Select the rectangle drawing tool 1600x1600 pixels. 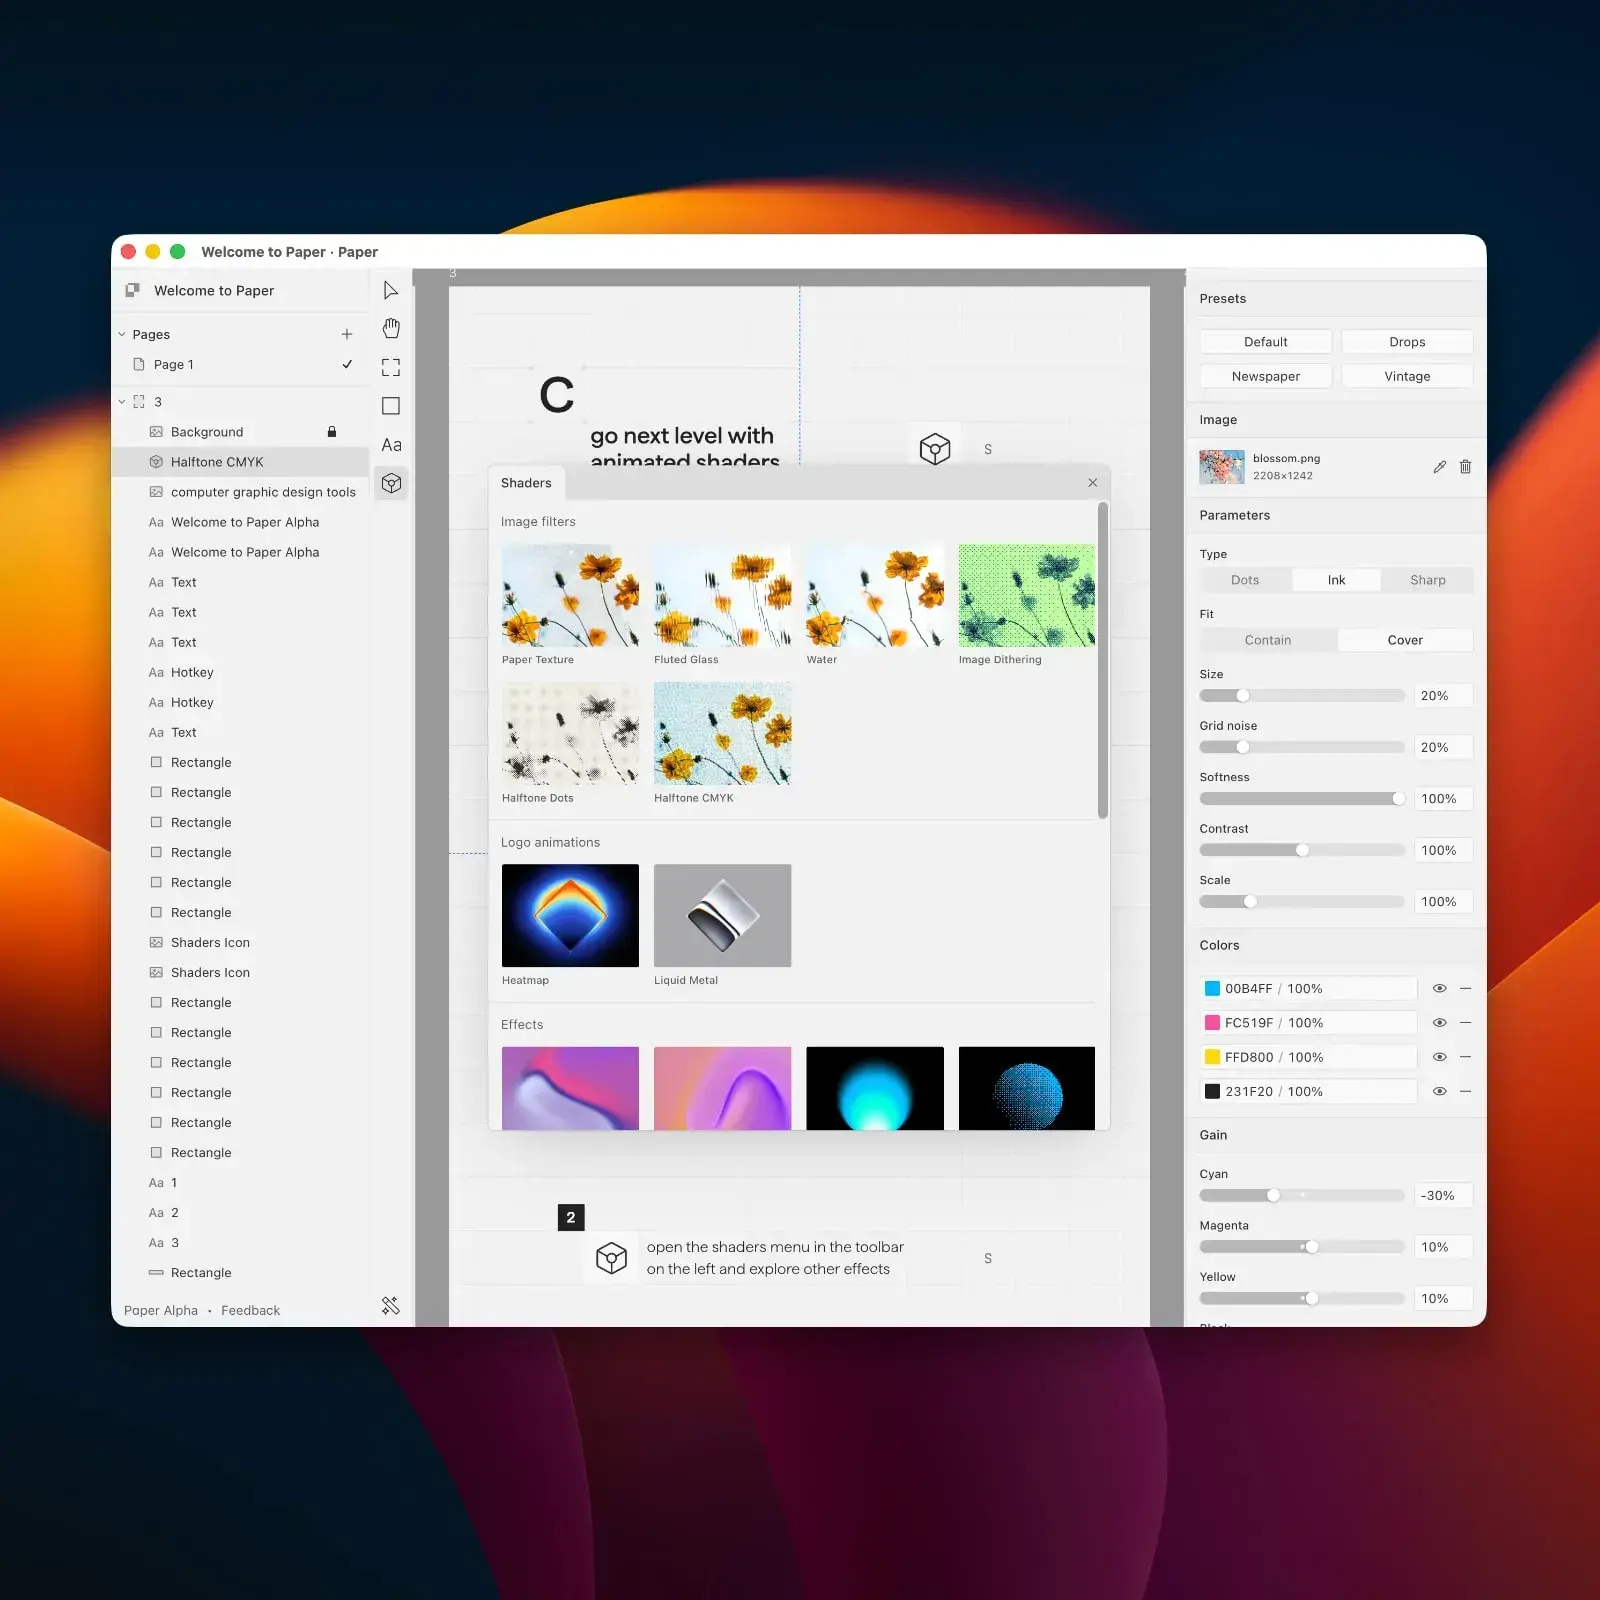[x=391, y=406]
